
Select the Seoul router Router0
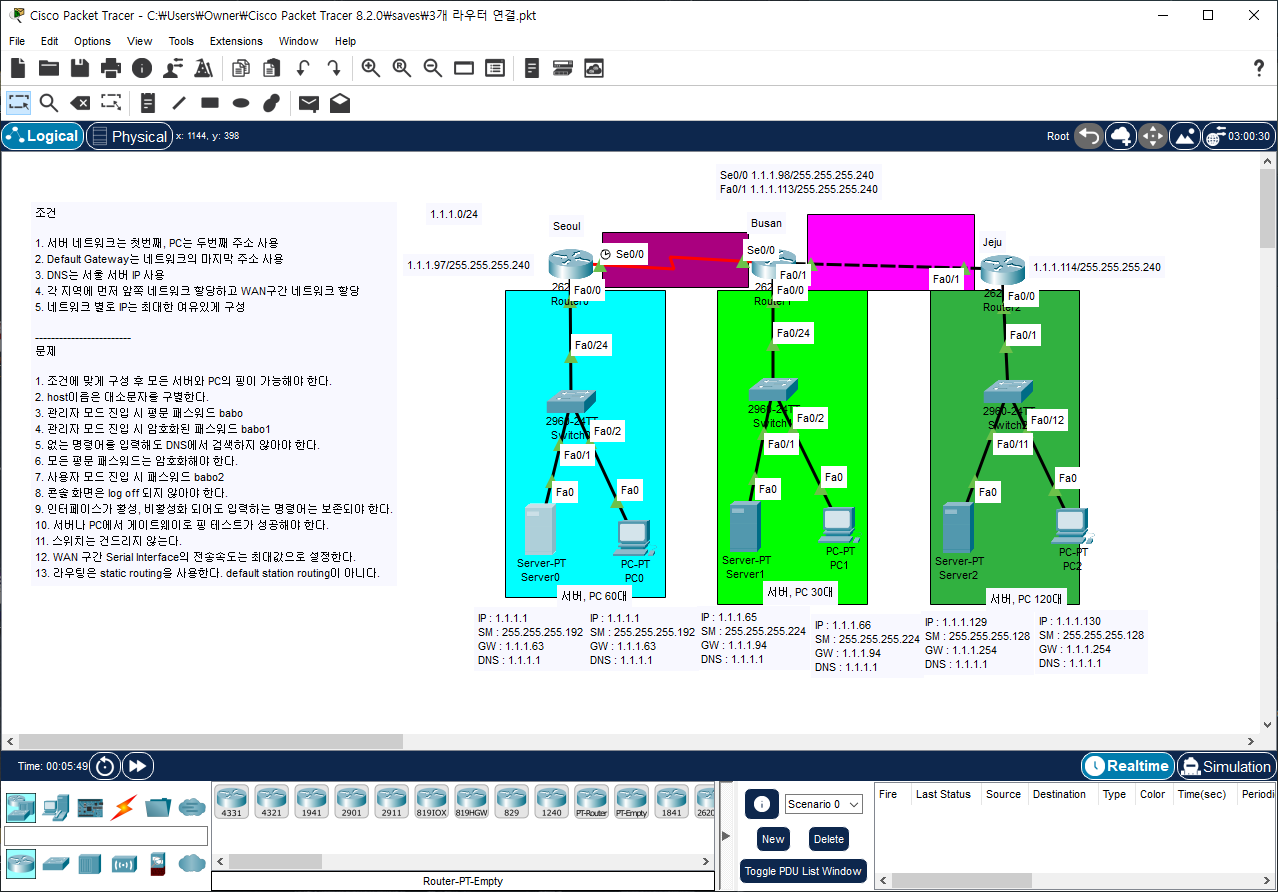(x=570, y=265)
